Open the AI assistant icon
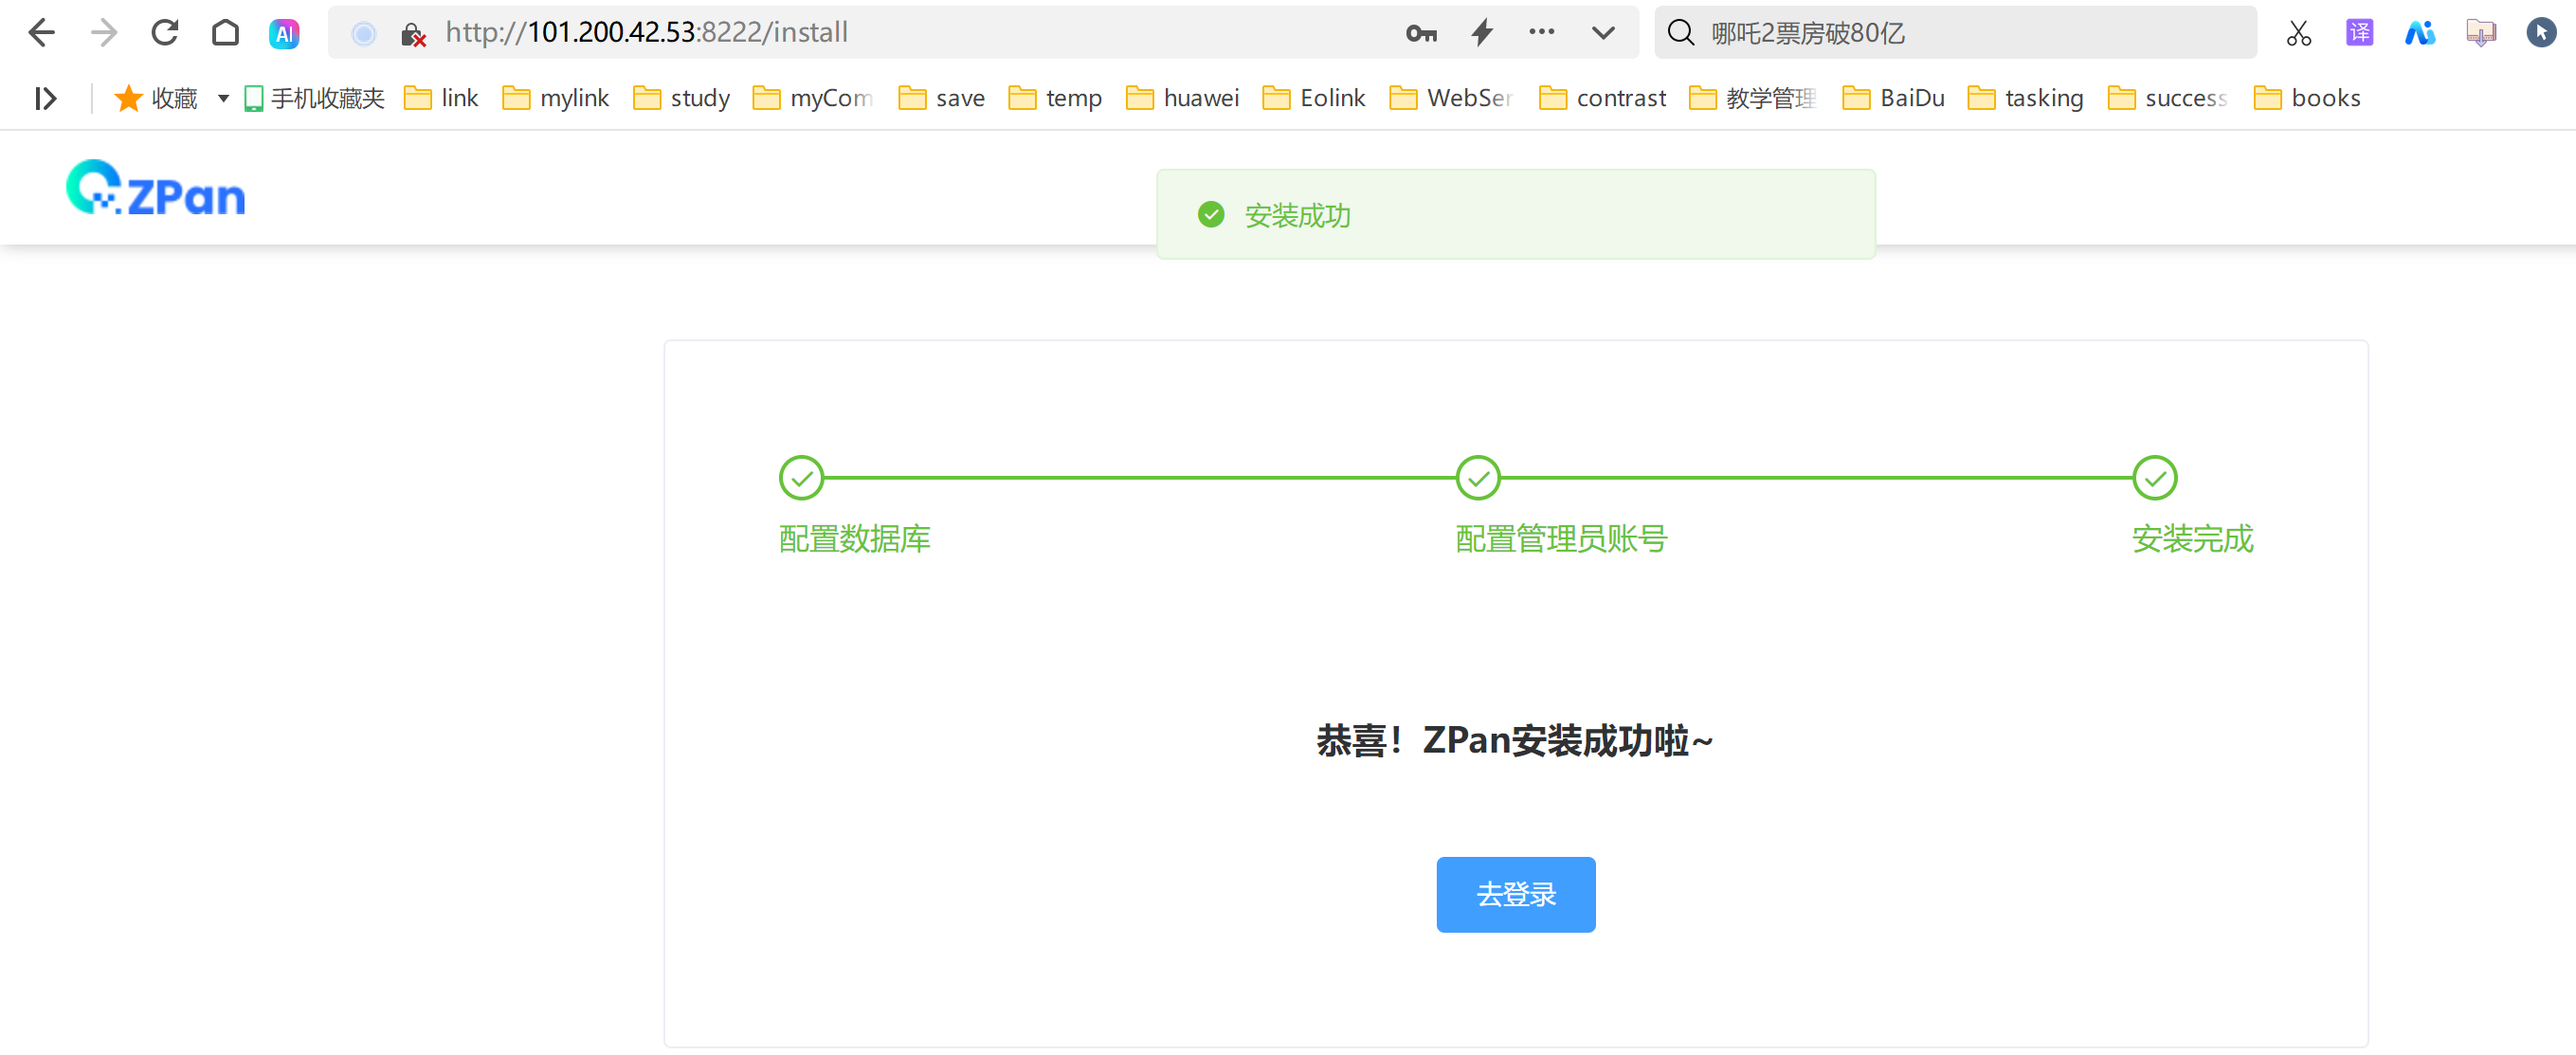 285,34
